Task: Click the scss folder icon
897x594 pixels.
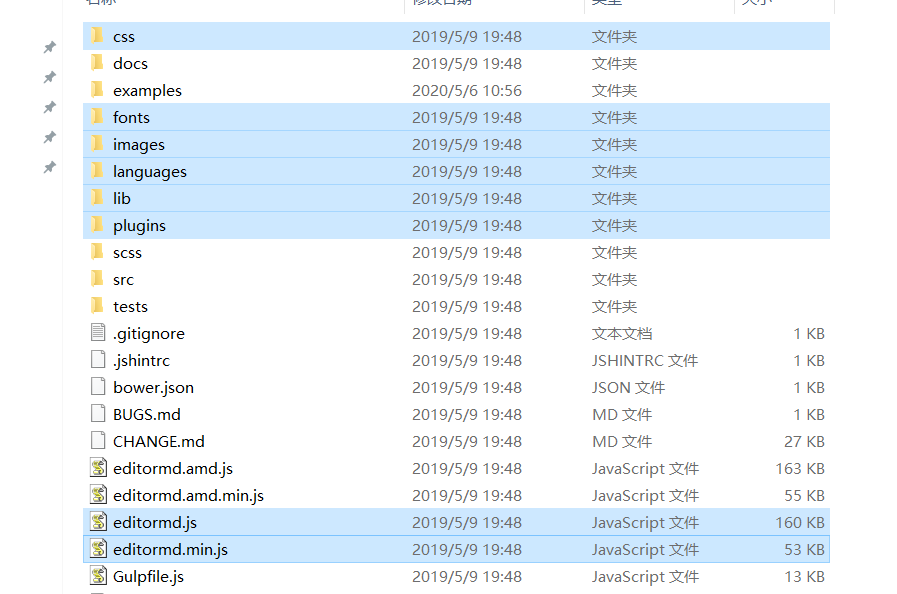Action: tap(98, 251)
